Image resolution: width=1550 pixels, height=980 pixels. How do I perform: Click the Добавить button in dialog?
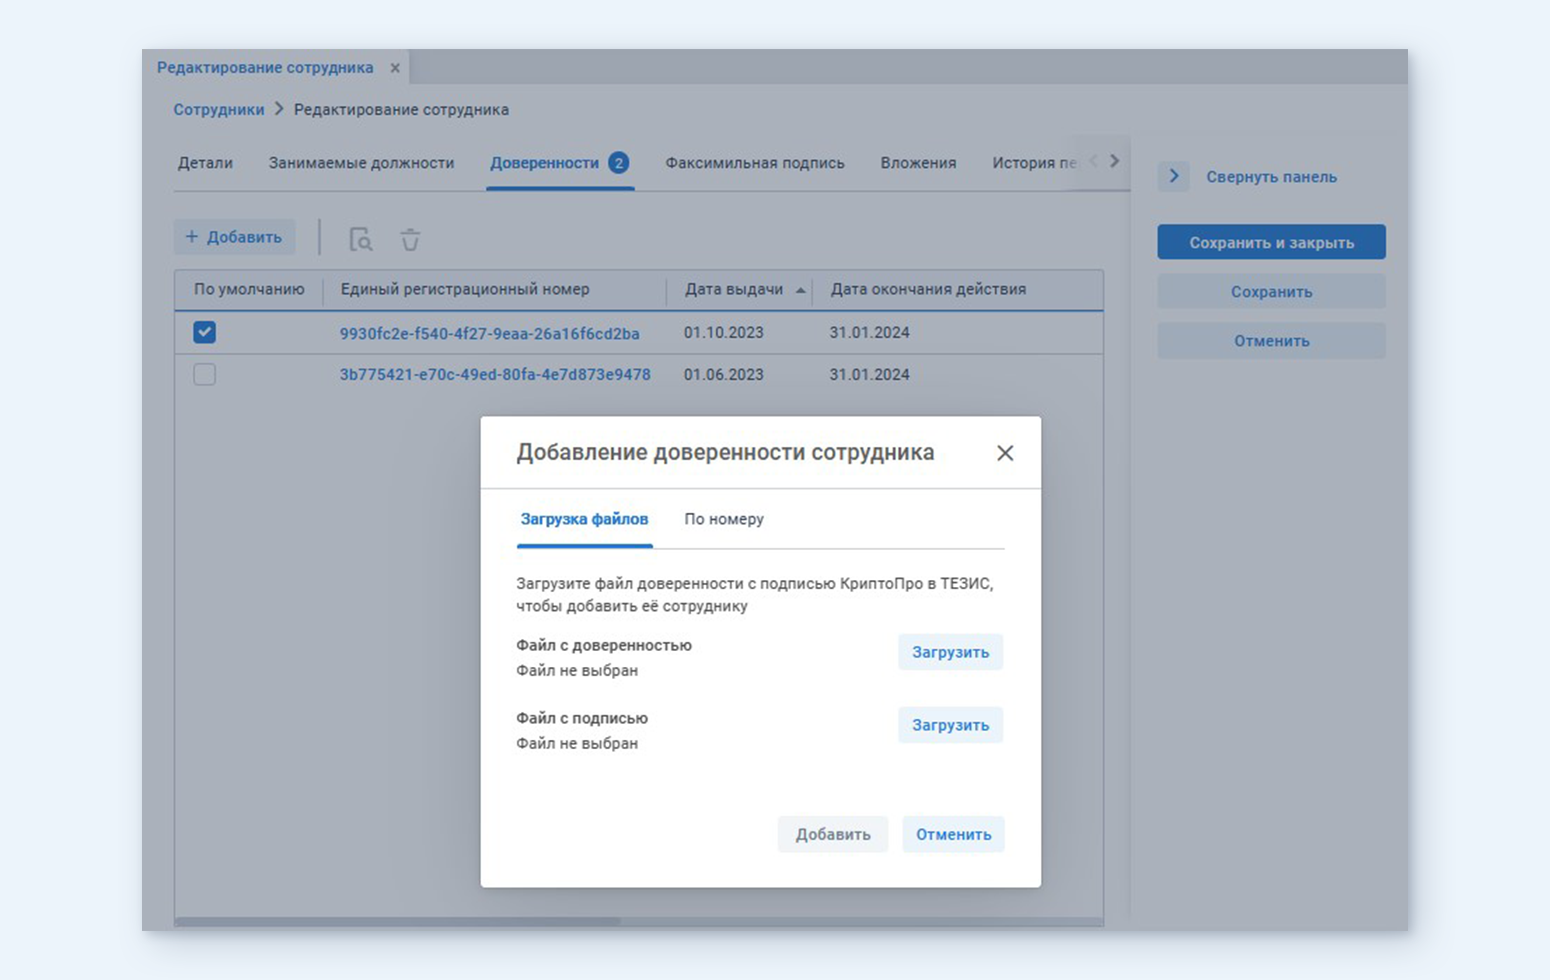(833, 834)
